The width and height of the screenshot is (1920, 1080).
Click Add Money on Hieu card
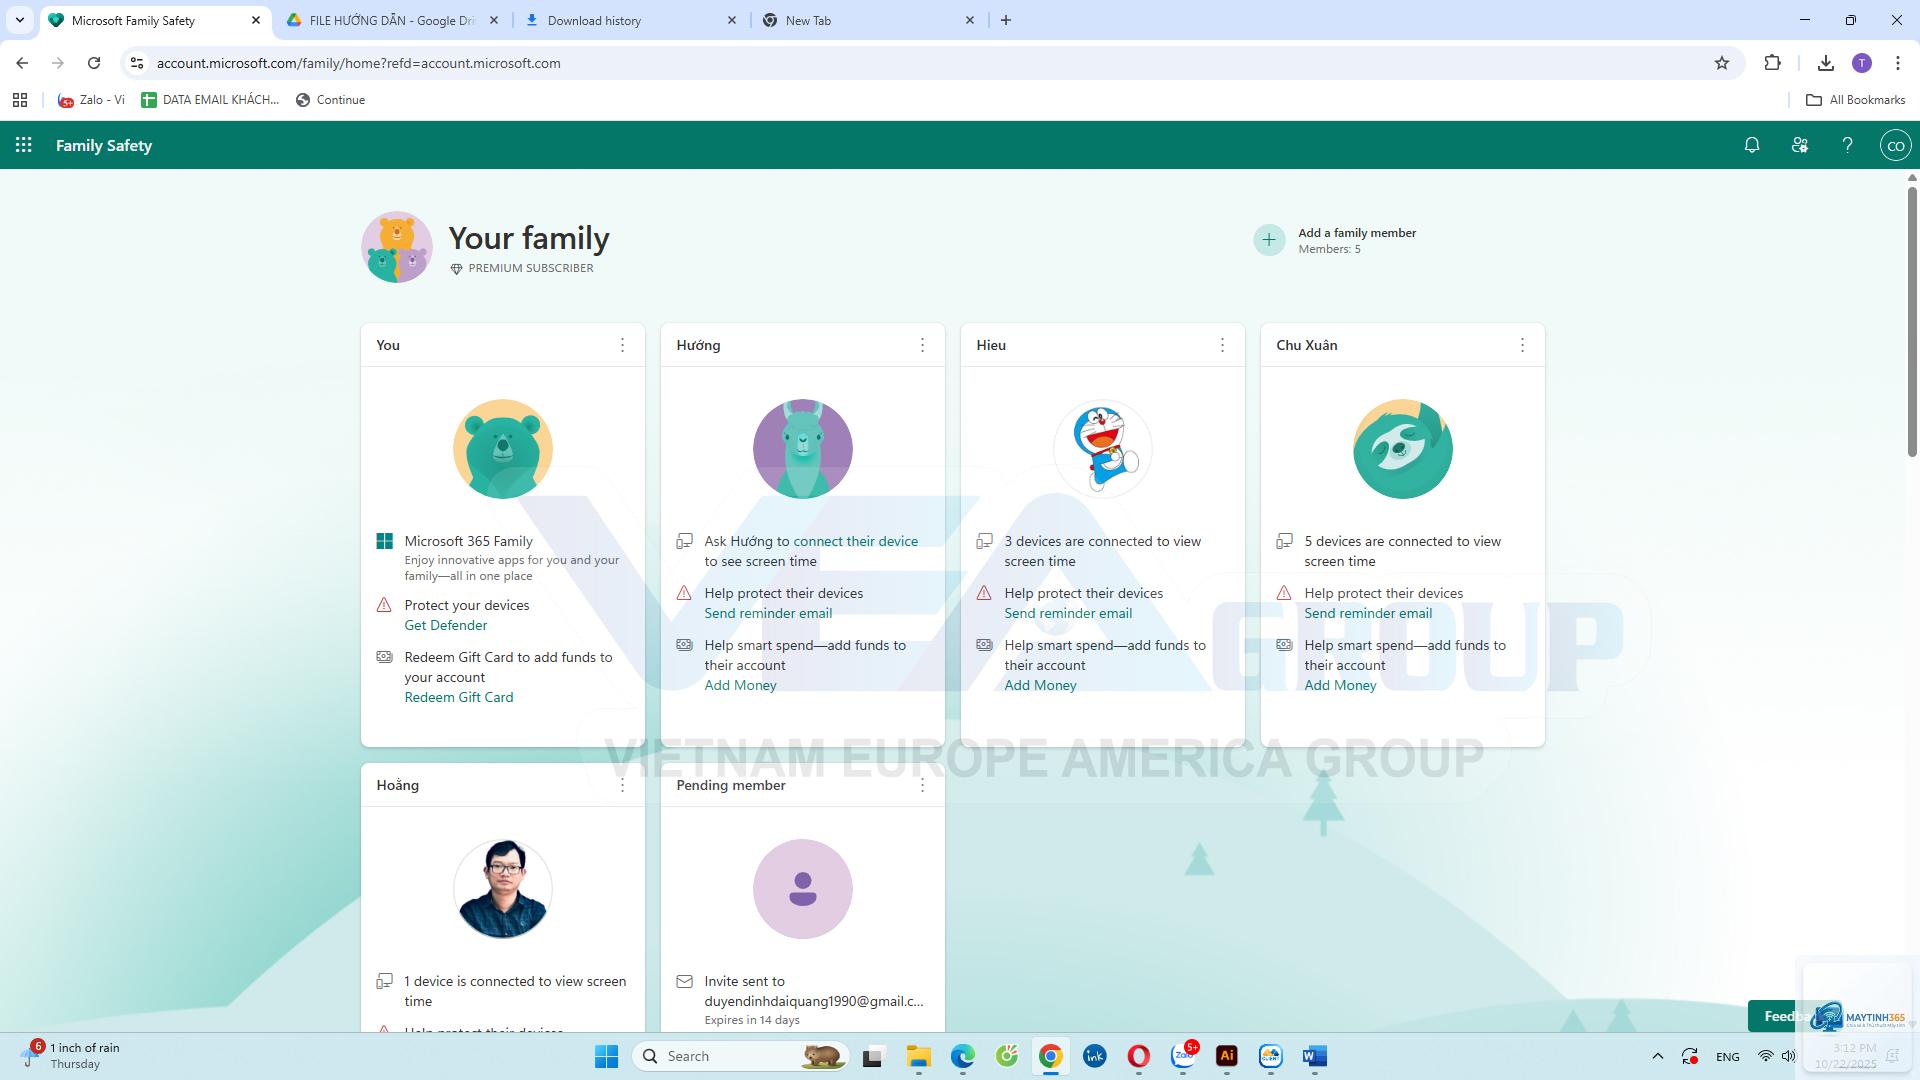coord(1040,685)
